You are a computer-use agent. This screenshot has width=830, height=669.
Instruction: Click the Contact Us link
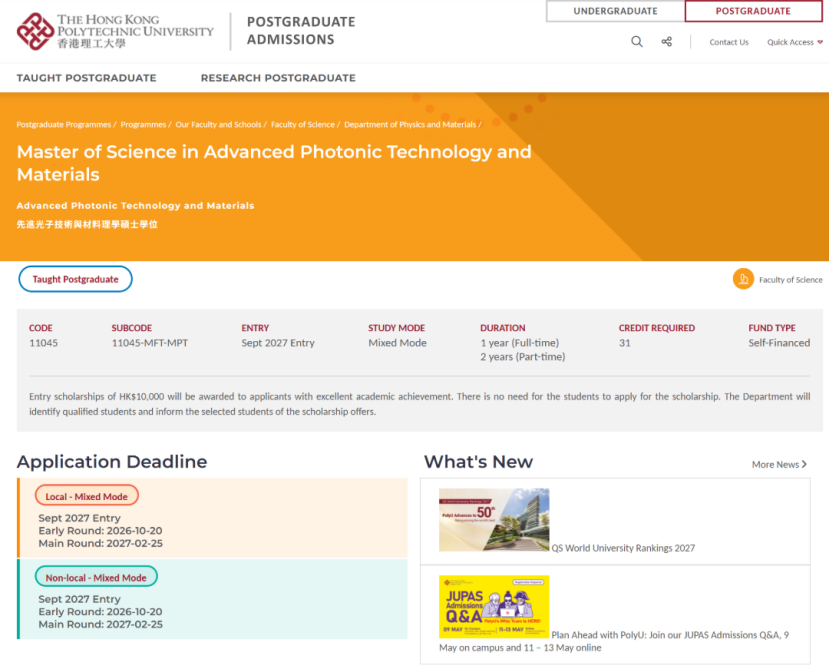click(729, 42)
